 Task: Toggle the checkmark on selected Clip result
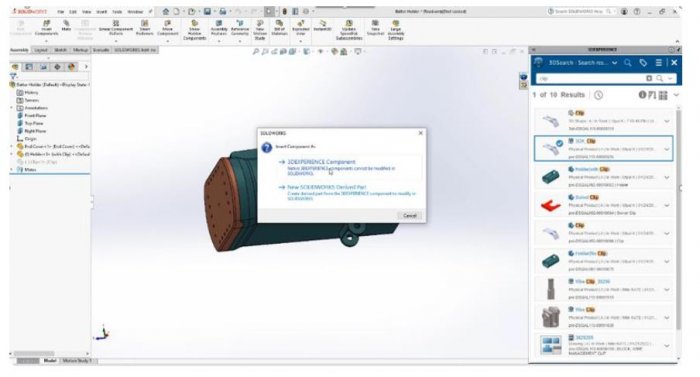[x=559, y=143]
